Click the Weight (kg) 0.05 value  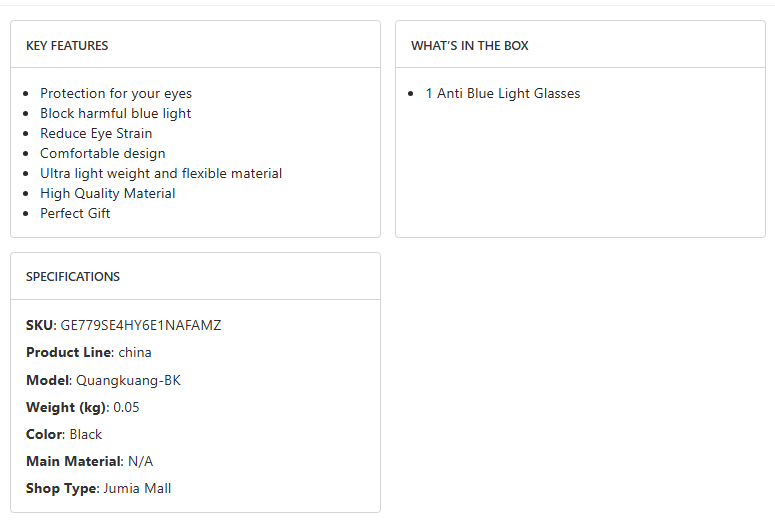(127, 407)
